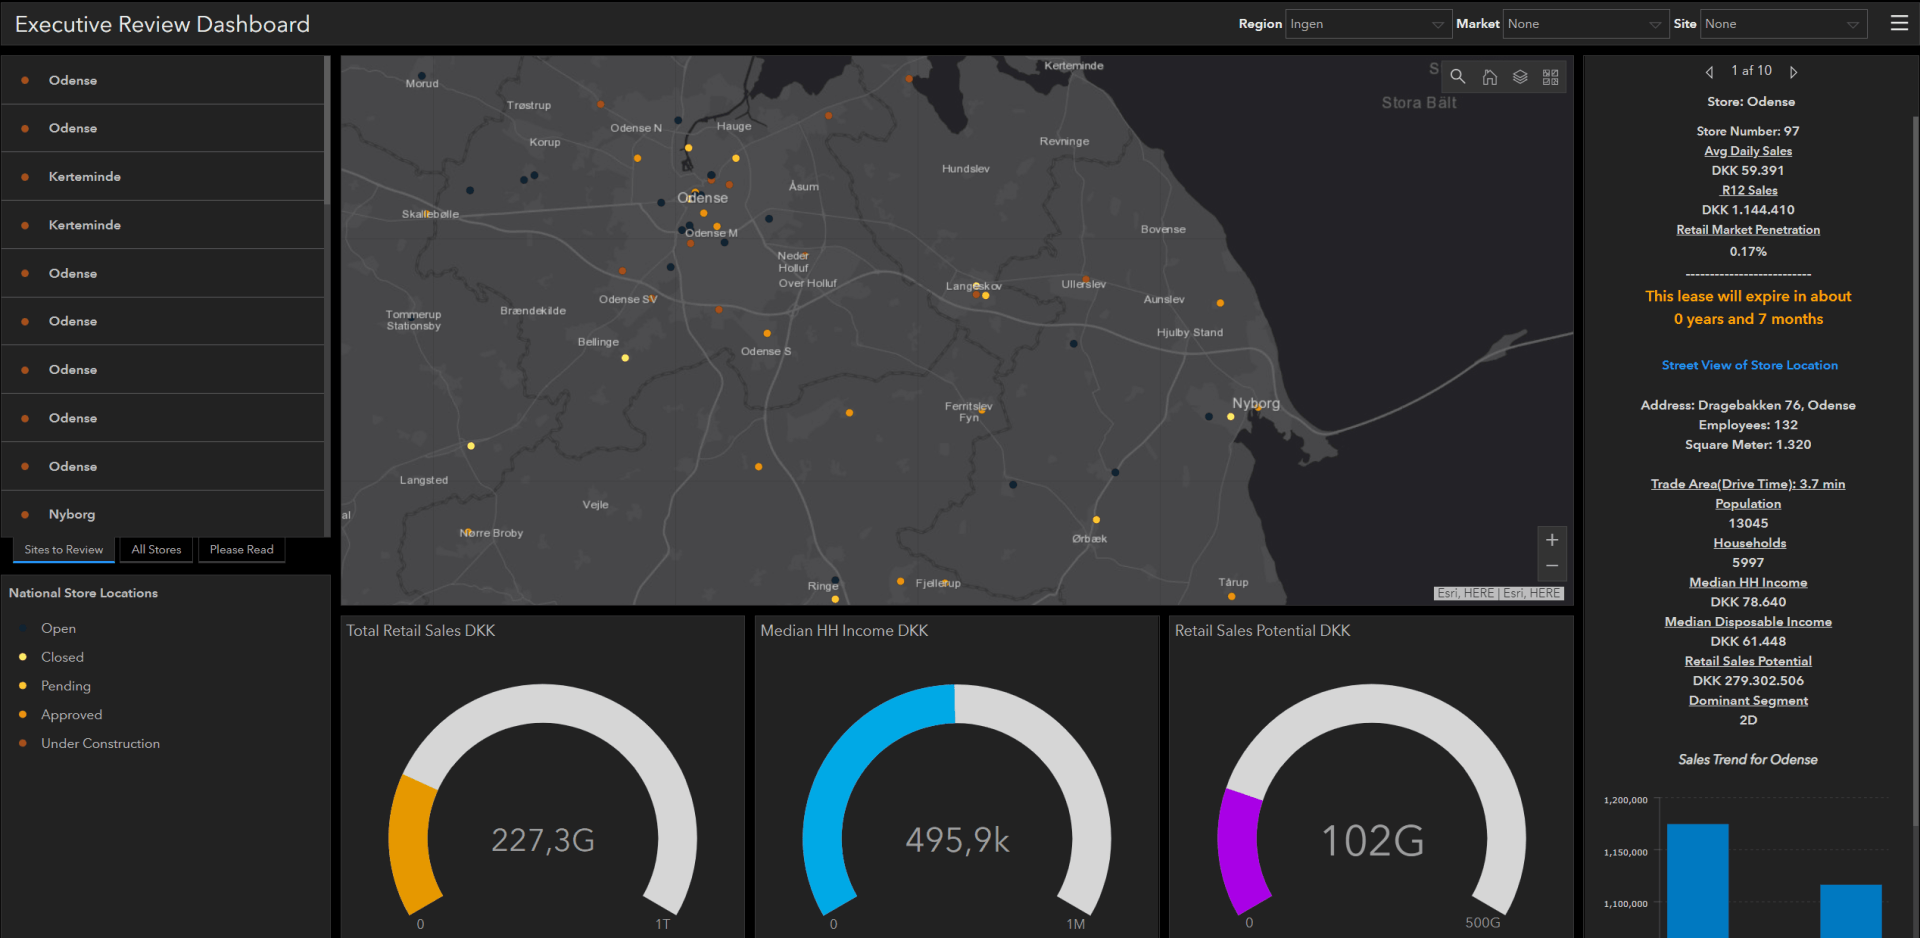Open the map layers list

click(1520, 77)
